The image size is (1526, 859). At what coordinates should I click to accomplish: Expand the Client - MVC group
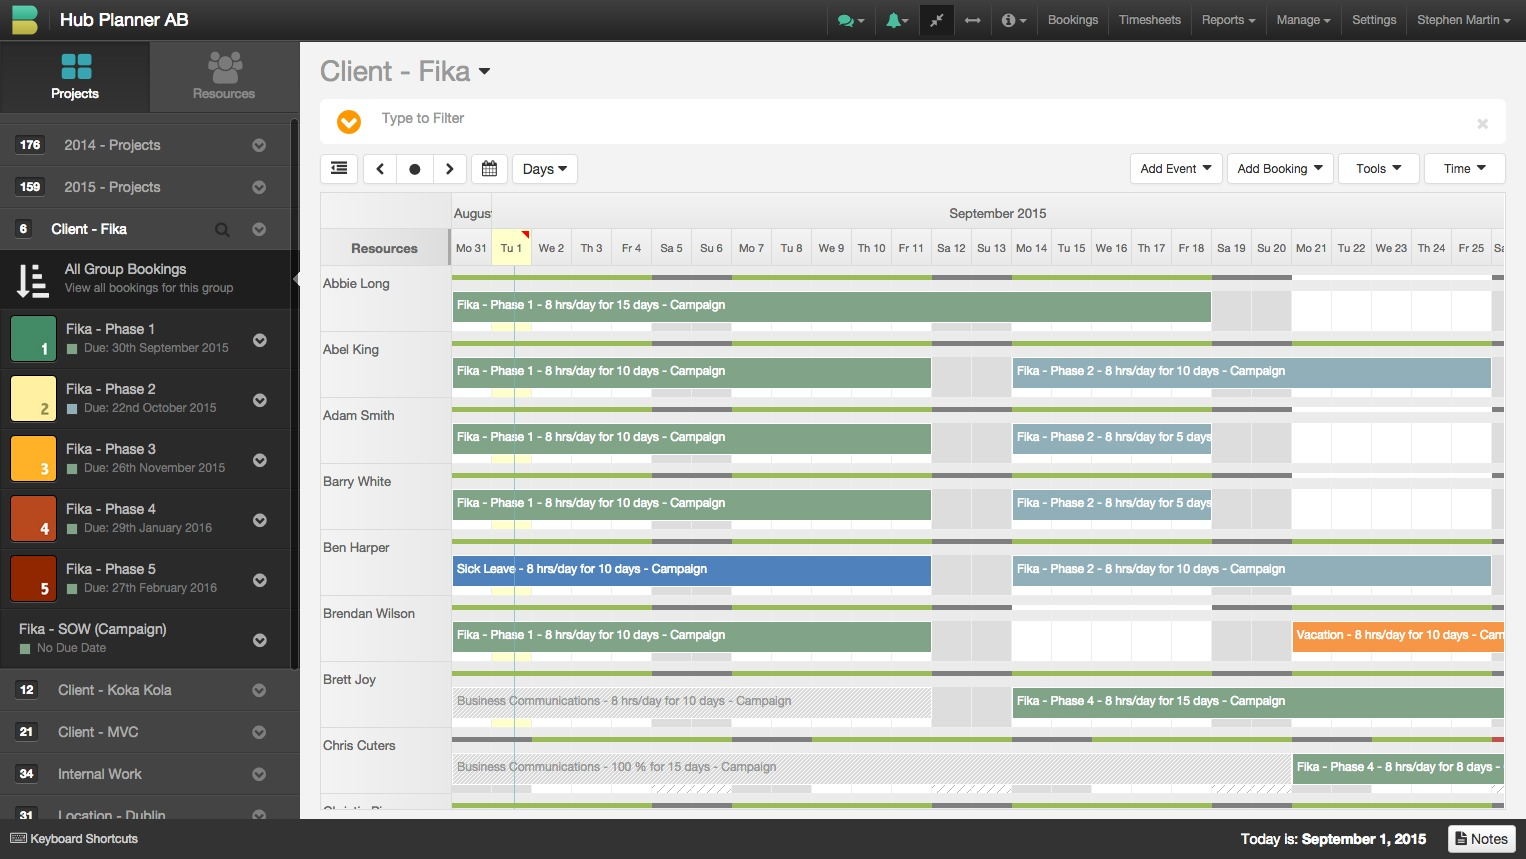pos(259,732)
